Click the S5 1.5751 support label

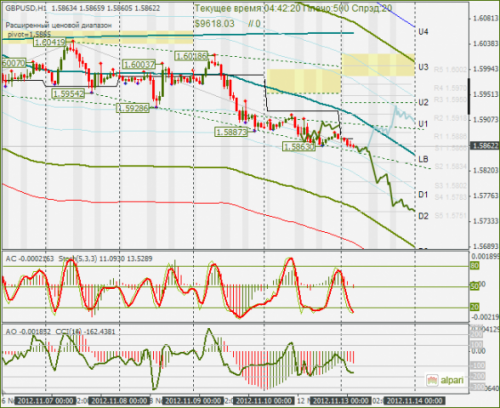click(450, 216)
